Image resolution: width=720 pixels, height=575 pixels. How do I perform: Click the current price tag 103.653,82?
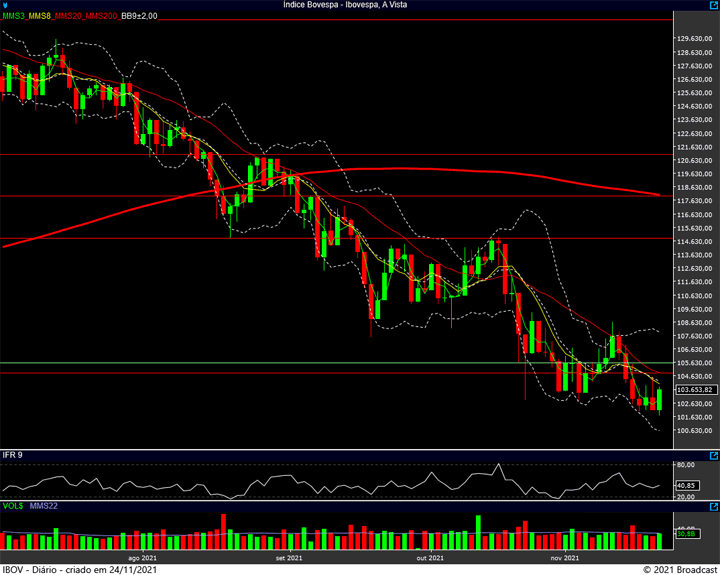[x=693, y=390]
